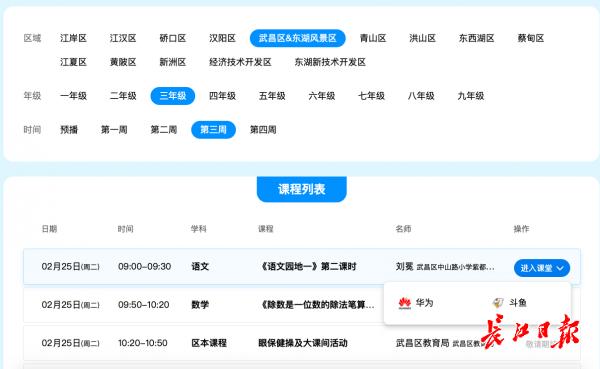The height and width of the screenshot is (369, 600).
Task: Select the 数学 subject cell
Action: (x=200, y=305)
